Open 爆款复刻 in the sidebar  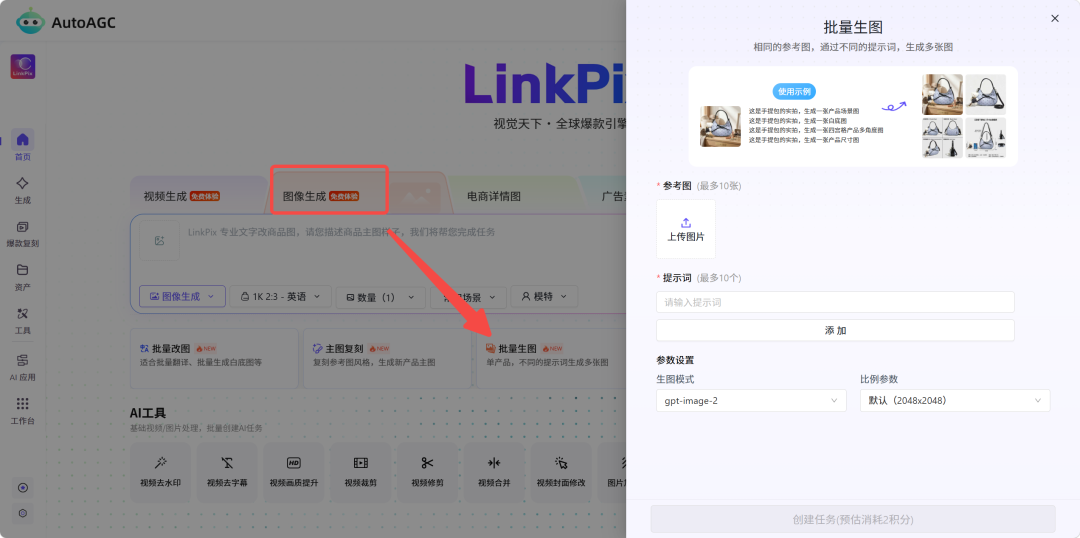23,234
